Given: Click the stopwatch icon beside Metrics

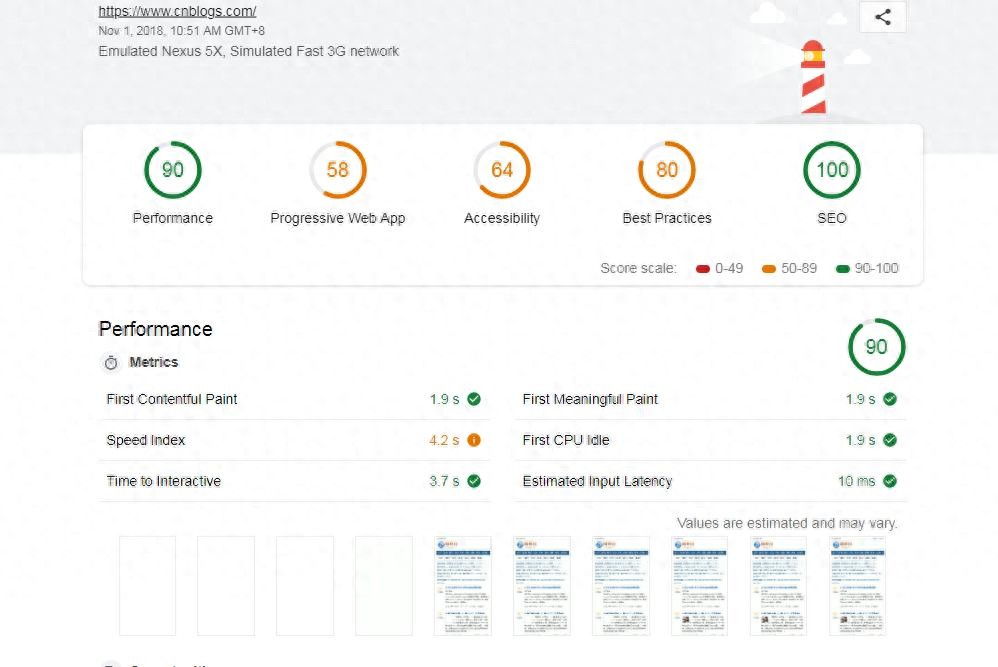Looking at the screenshot, I should 111,363.
